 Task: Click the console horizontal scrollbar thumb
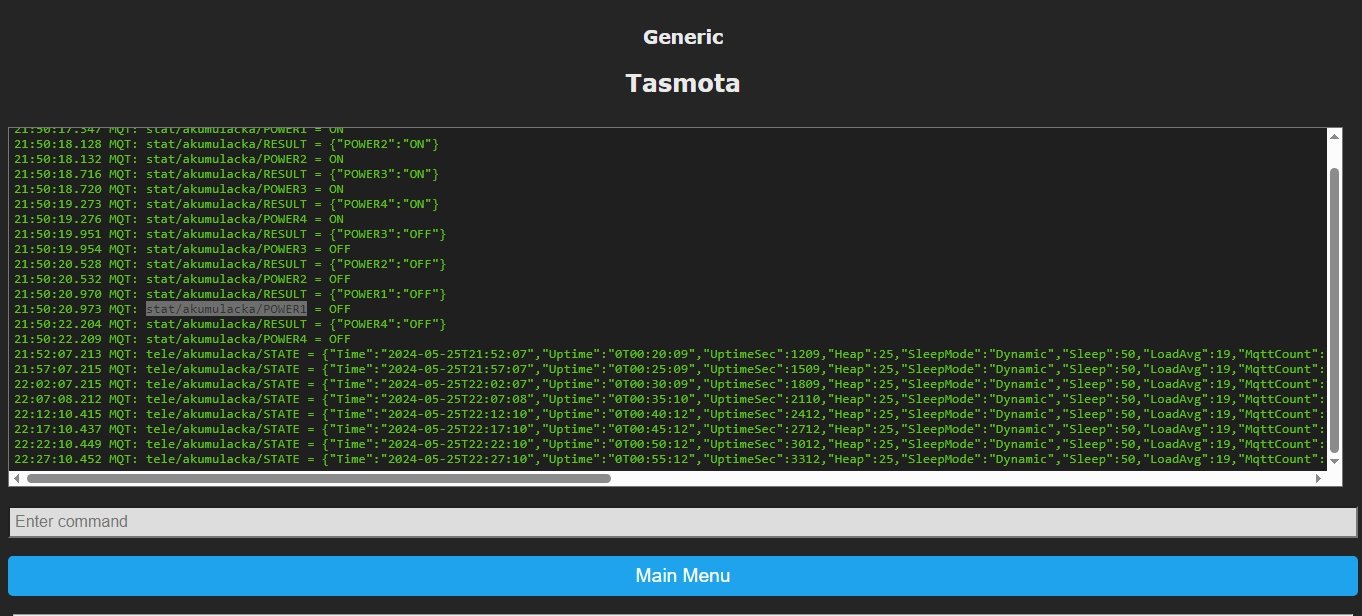(319, 478)
